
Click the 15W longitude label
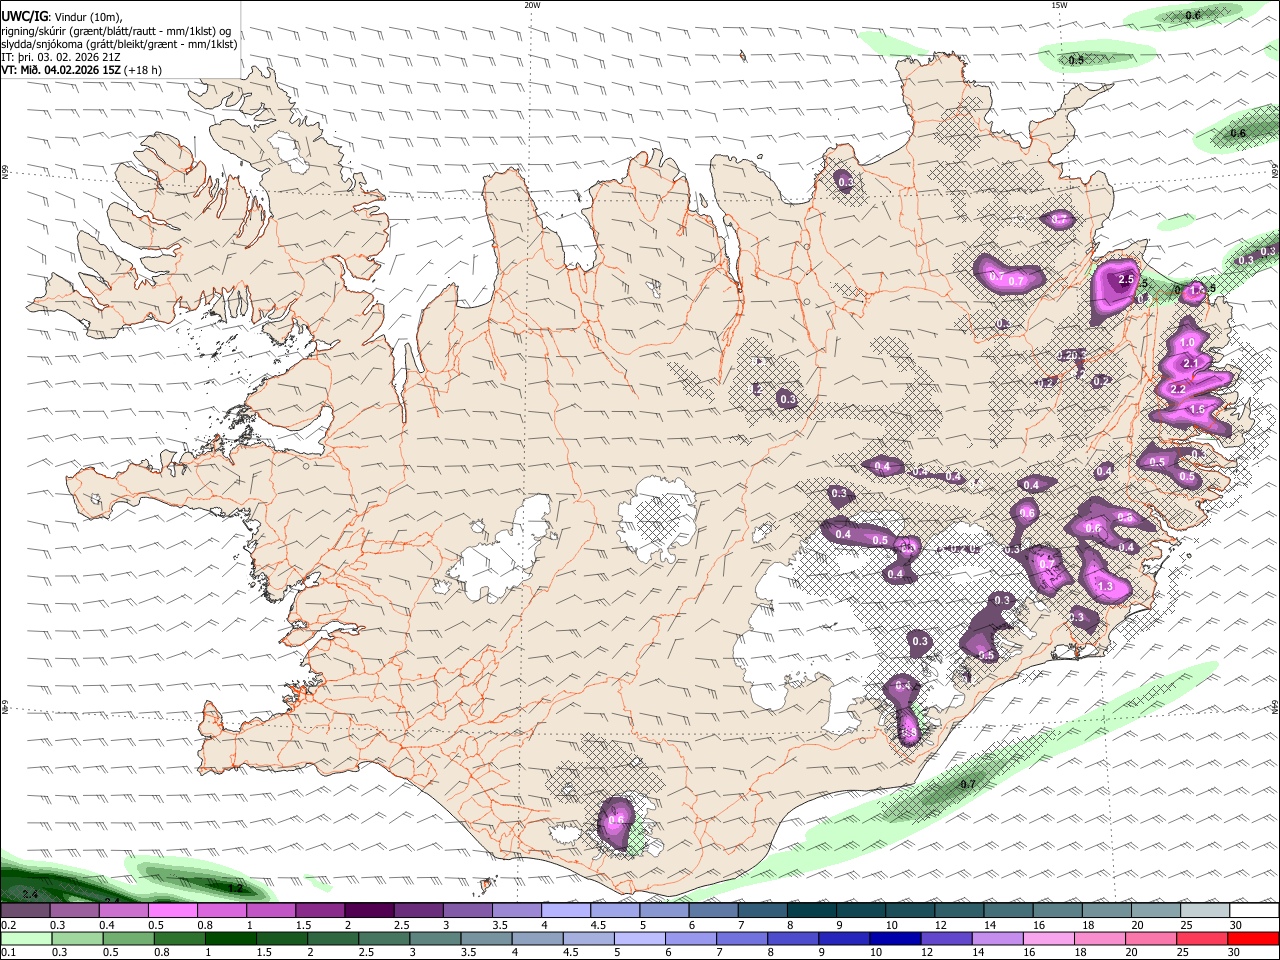[x=1058, y=5]
